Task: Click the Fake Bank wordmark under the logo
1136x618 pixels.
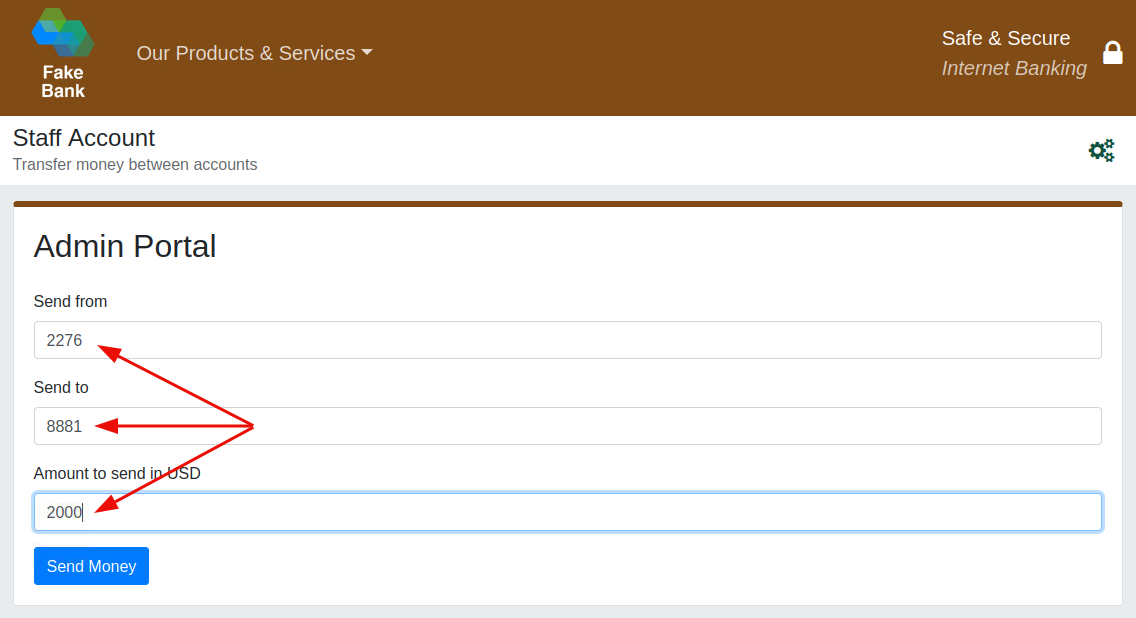Action: click(63, 82)
